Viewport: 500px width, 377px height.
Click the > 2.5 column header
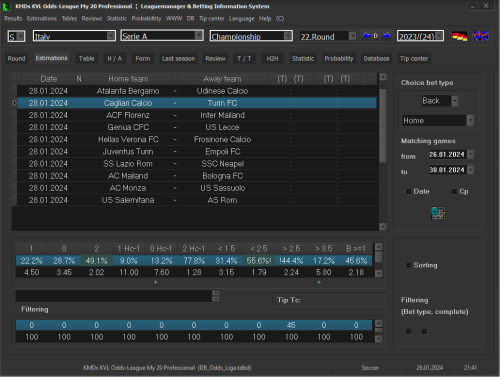click(291, 249)
